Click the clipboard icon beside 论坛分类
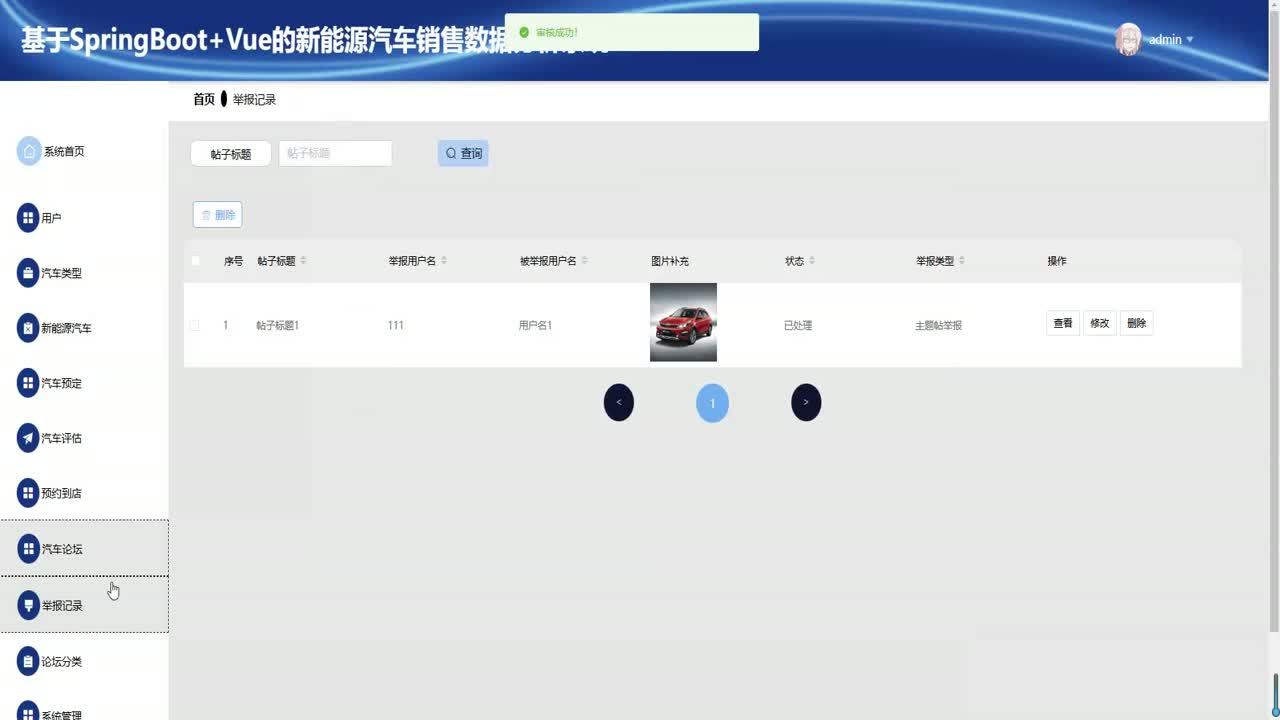The width and height of the screenshot is (1280, 720). point(28,661)
